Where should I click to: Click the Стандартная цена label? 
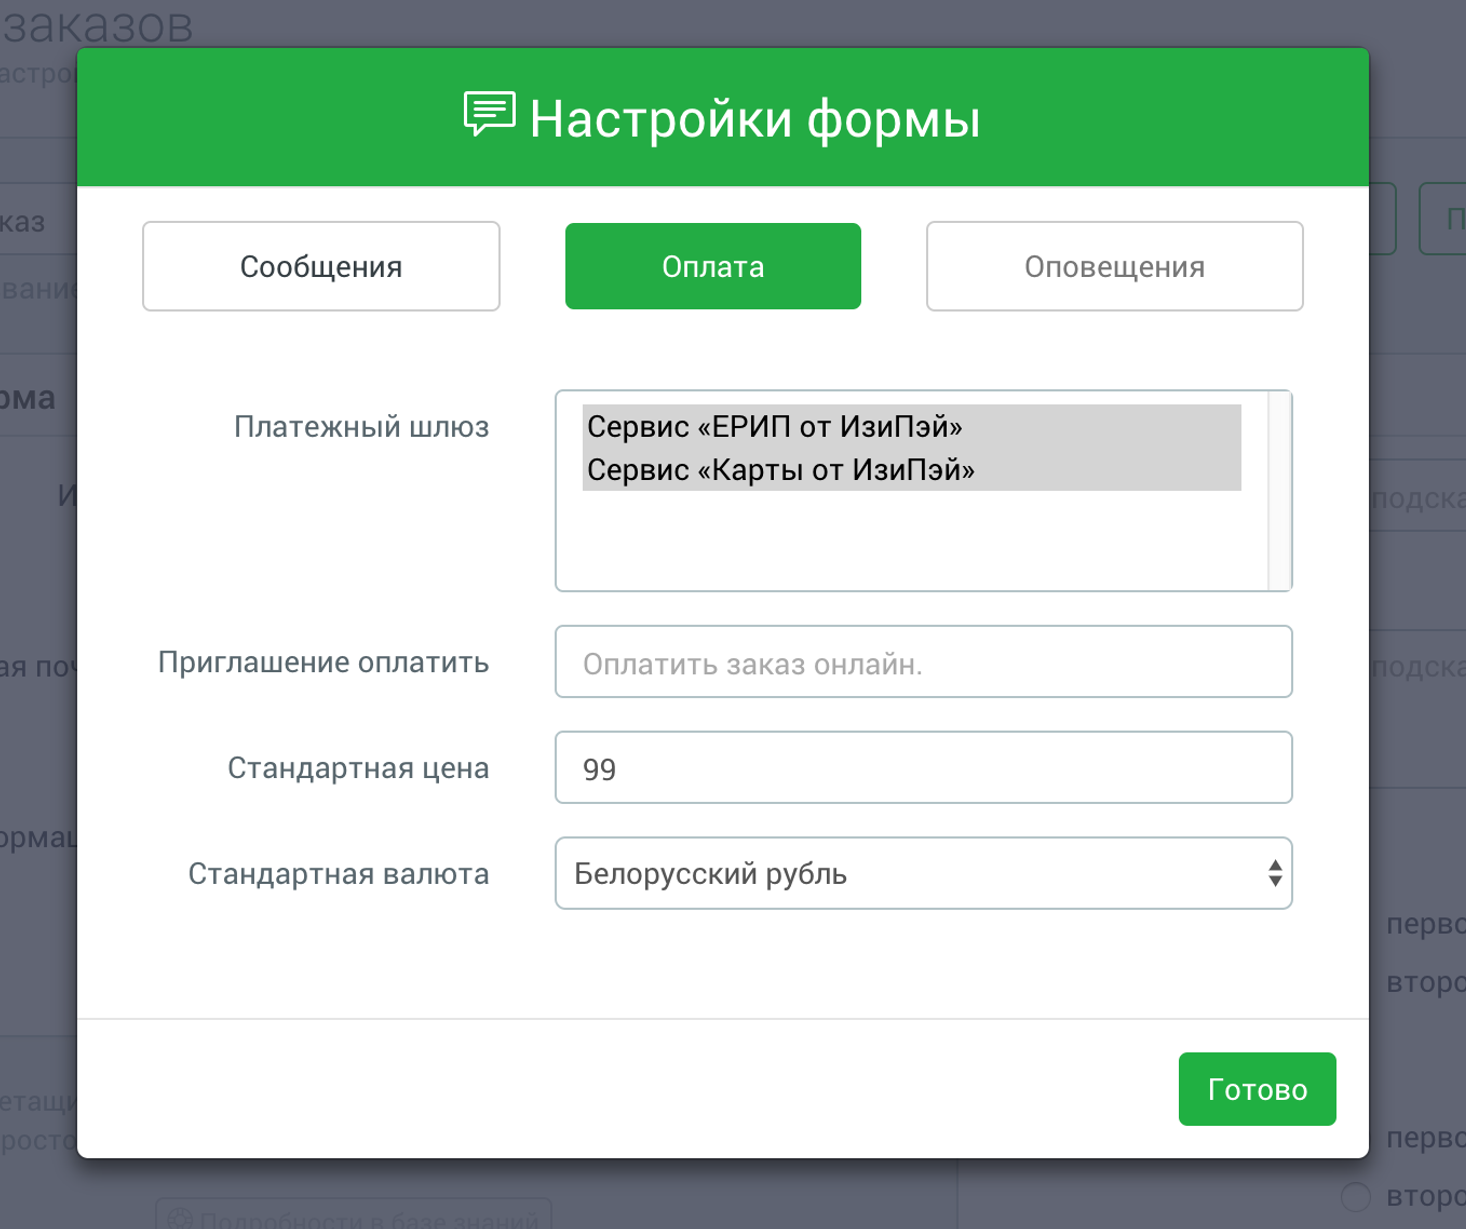tap(358, 768)
